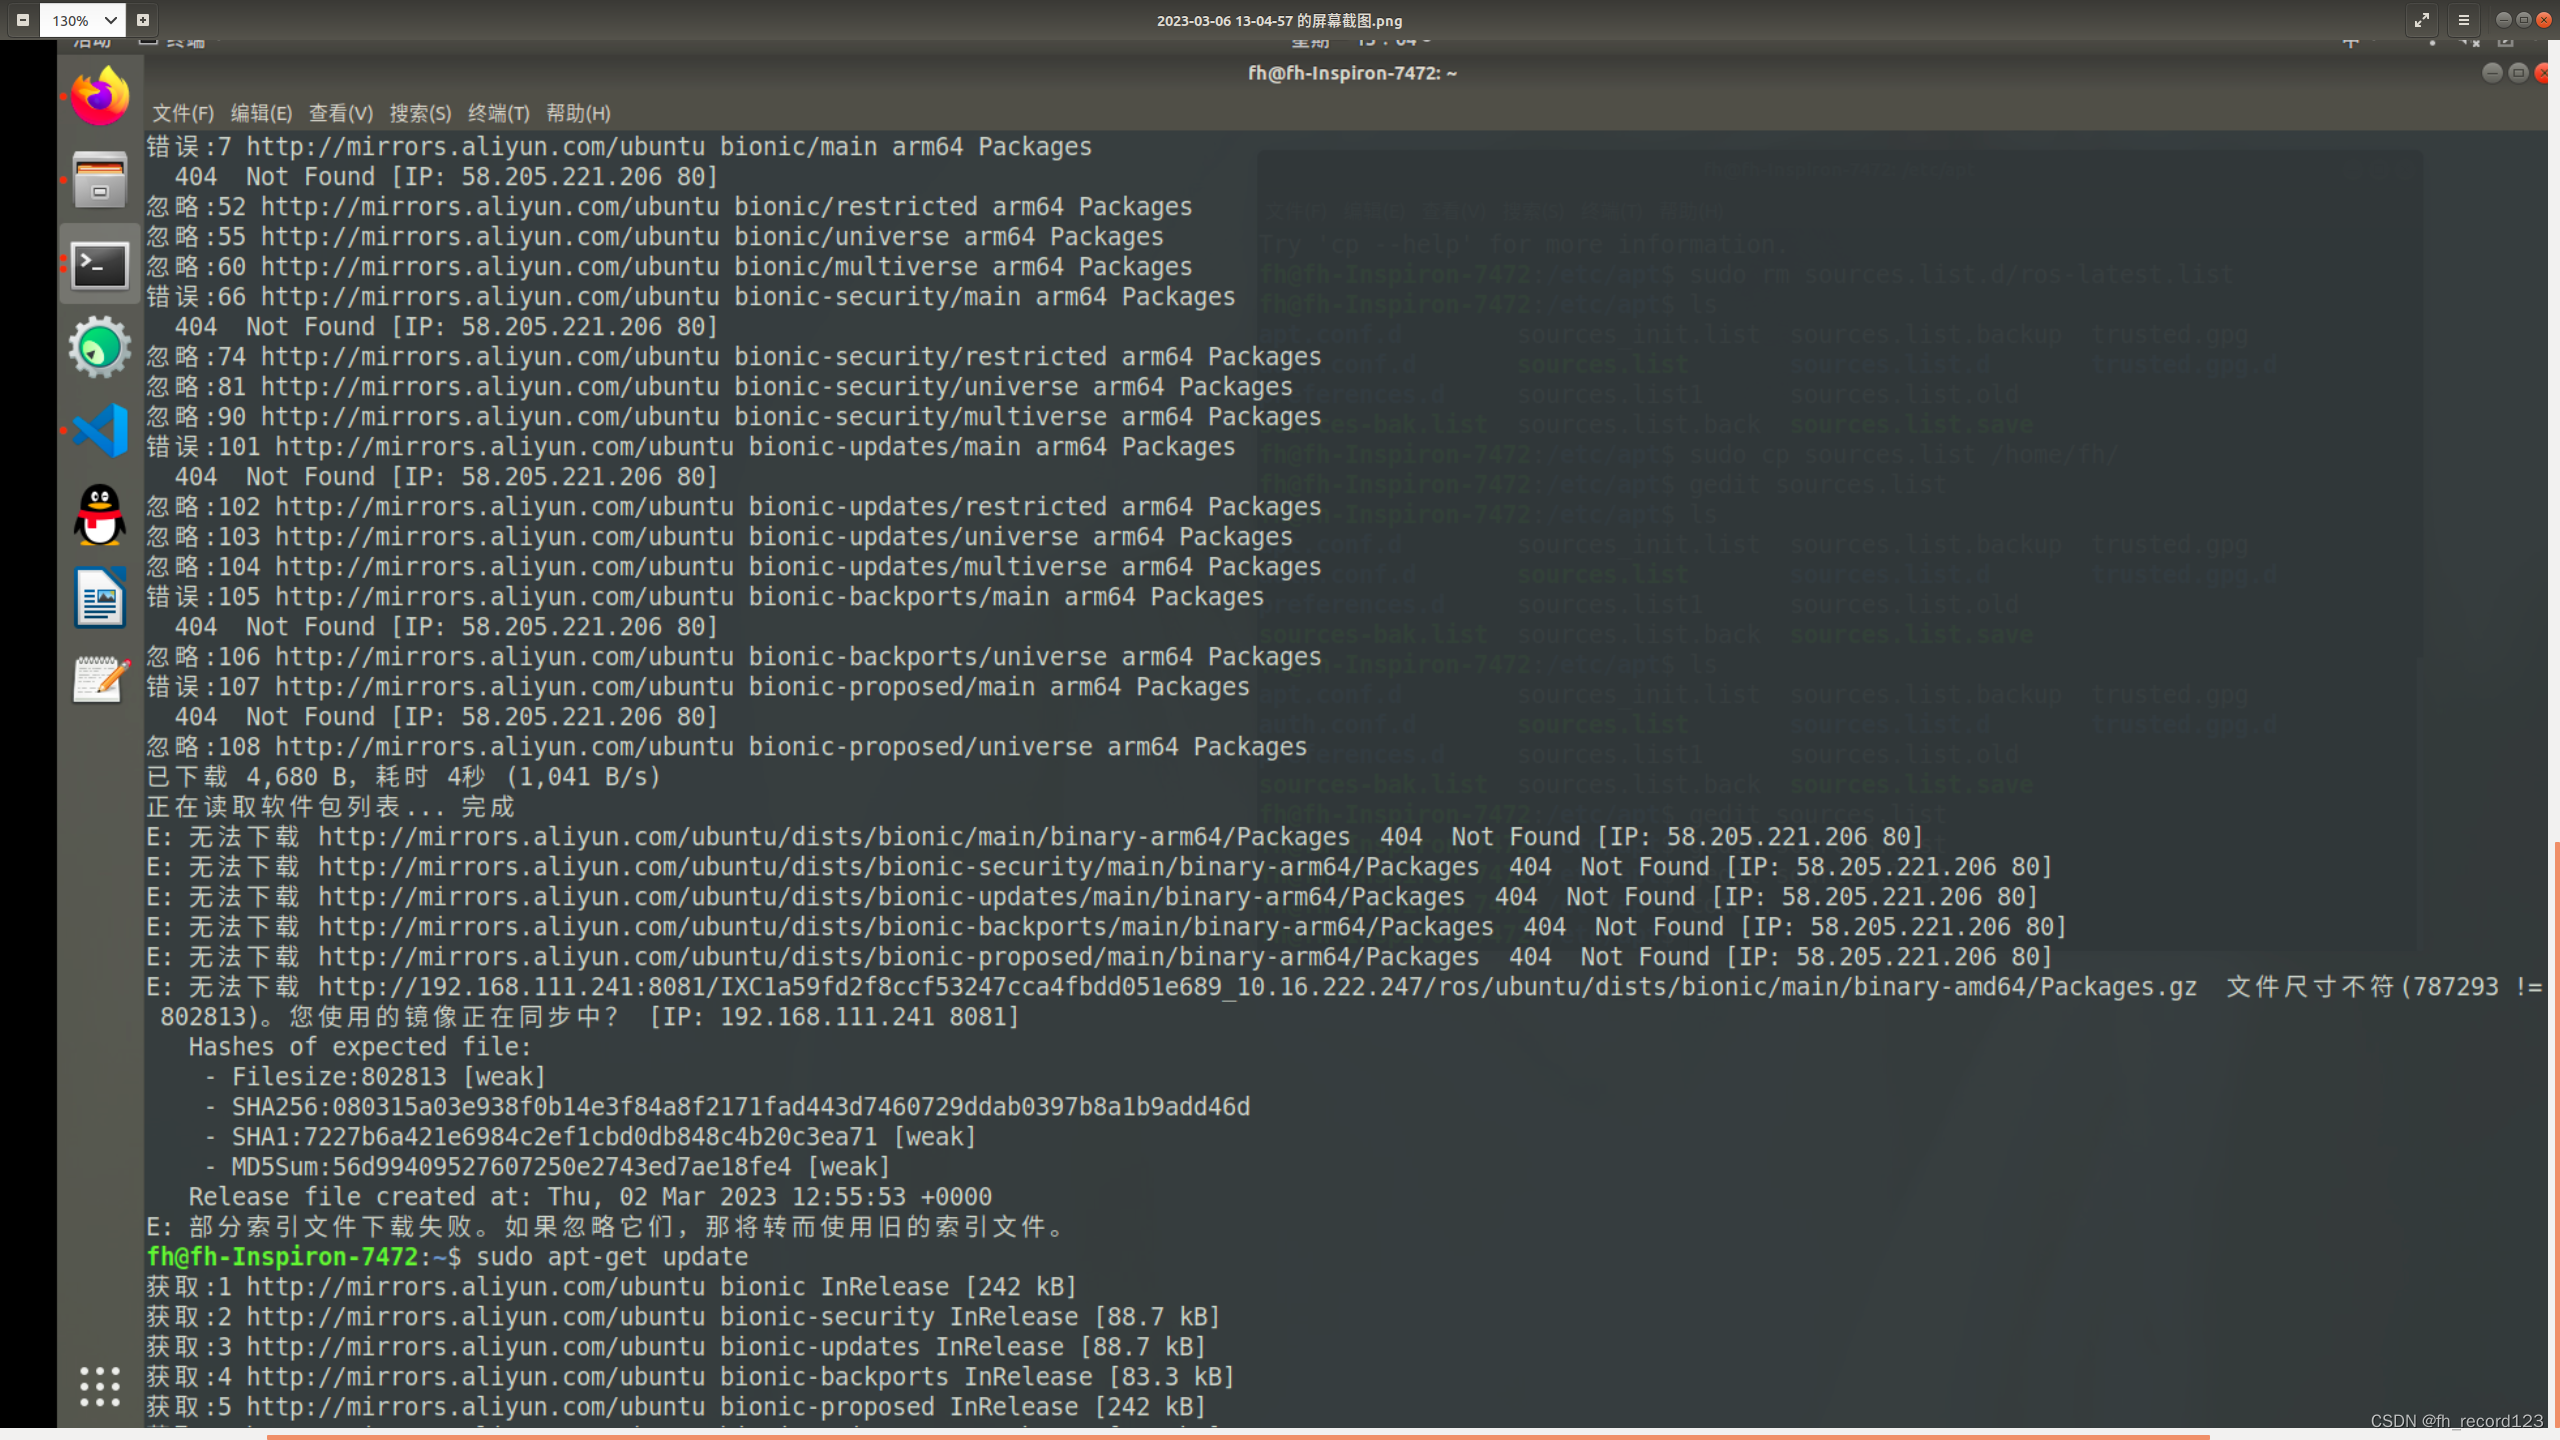The height and width of the screenshot is (1440, 2560).
Task: Click the Firefox icon in the dock
Action: pos(100,97)
